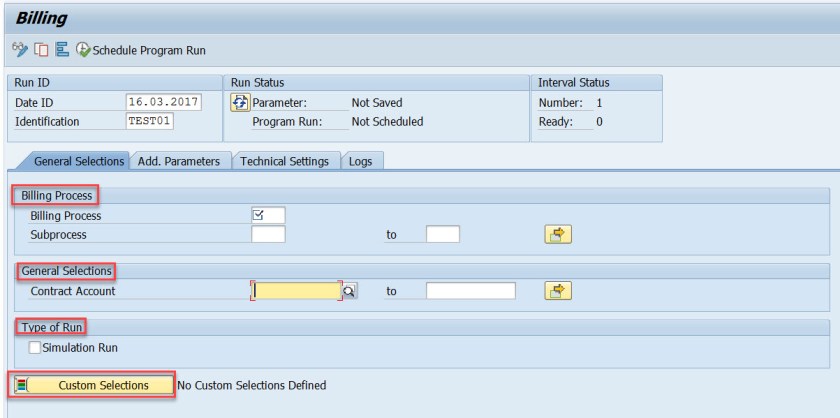Open multiple selection for Contract Account

coord(558,290)
